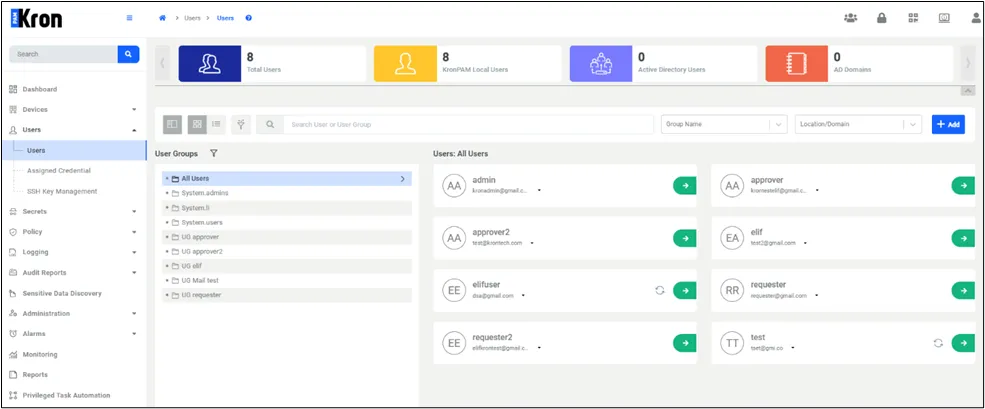The image size is (985, 409).
Task: Open Privileged Task Automation in sidebar
Action: tap(66, 396)
